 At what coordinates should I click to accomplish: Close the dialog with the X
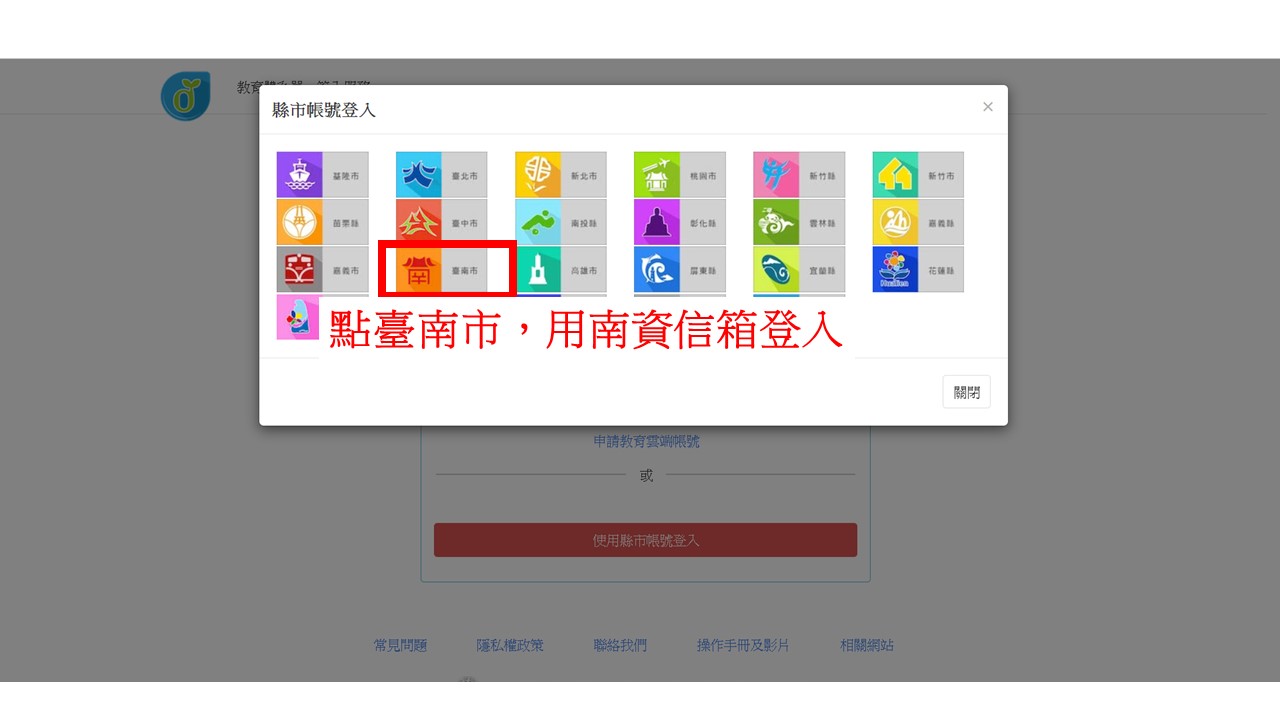click(988, 107)
